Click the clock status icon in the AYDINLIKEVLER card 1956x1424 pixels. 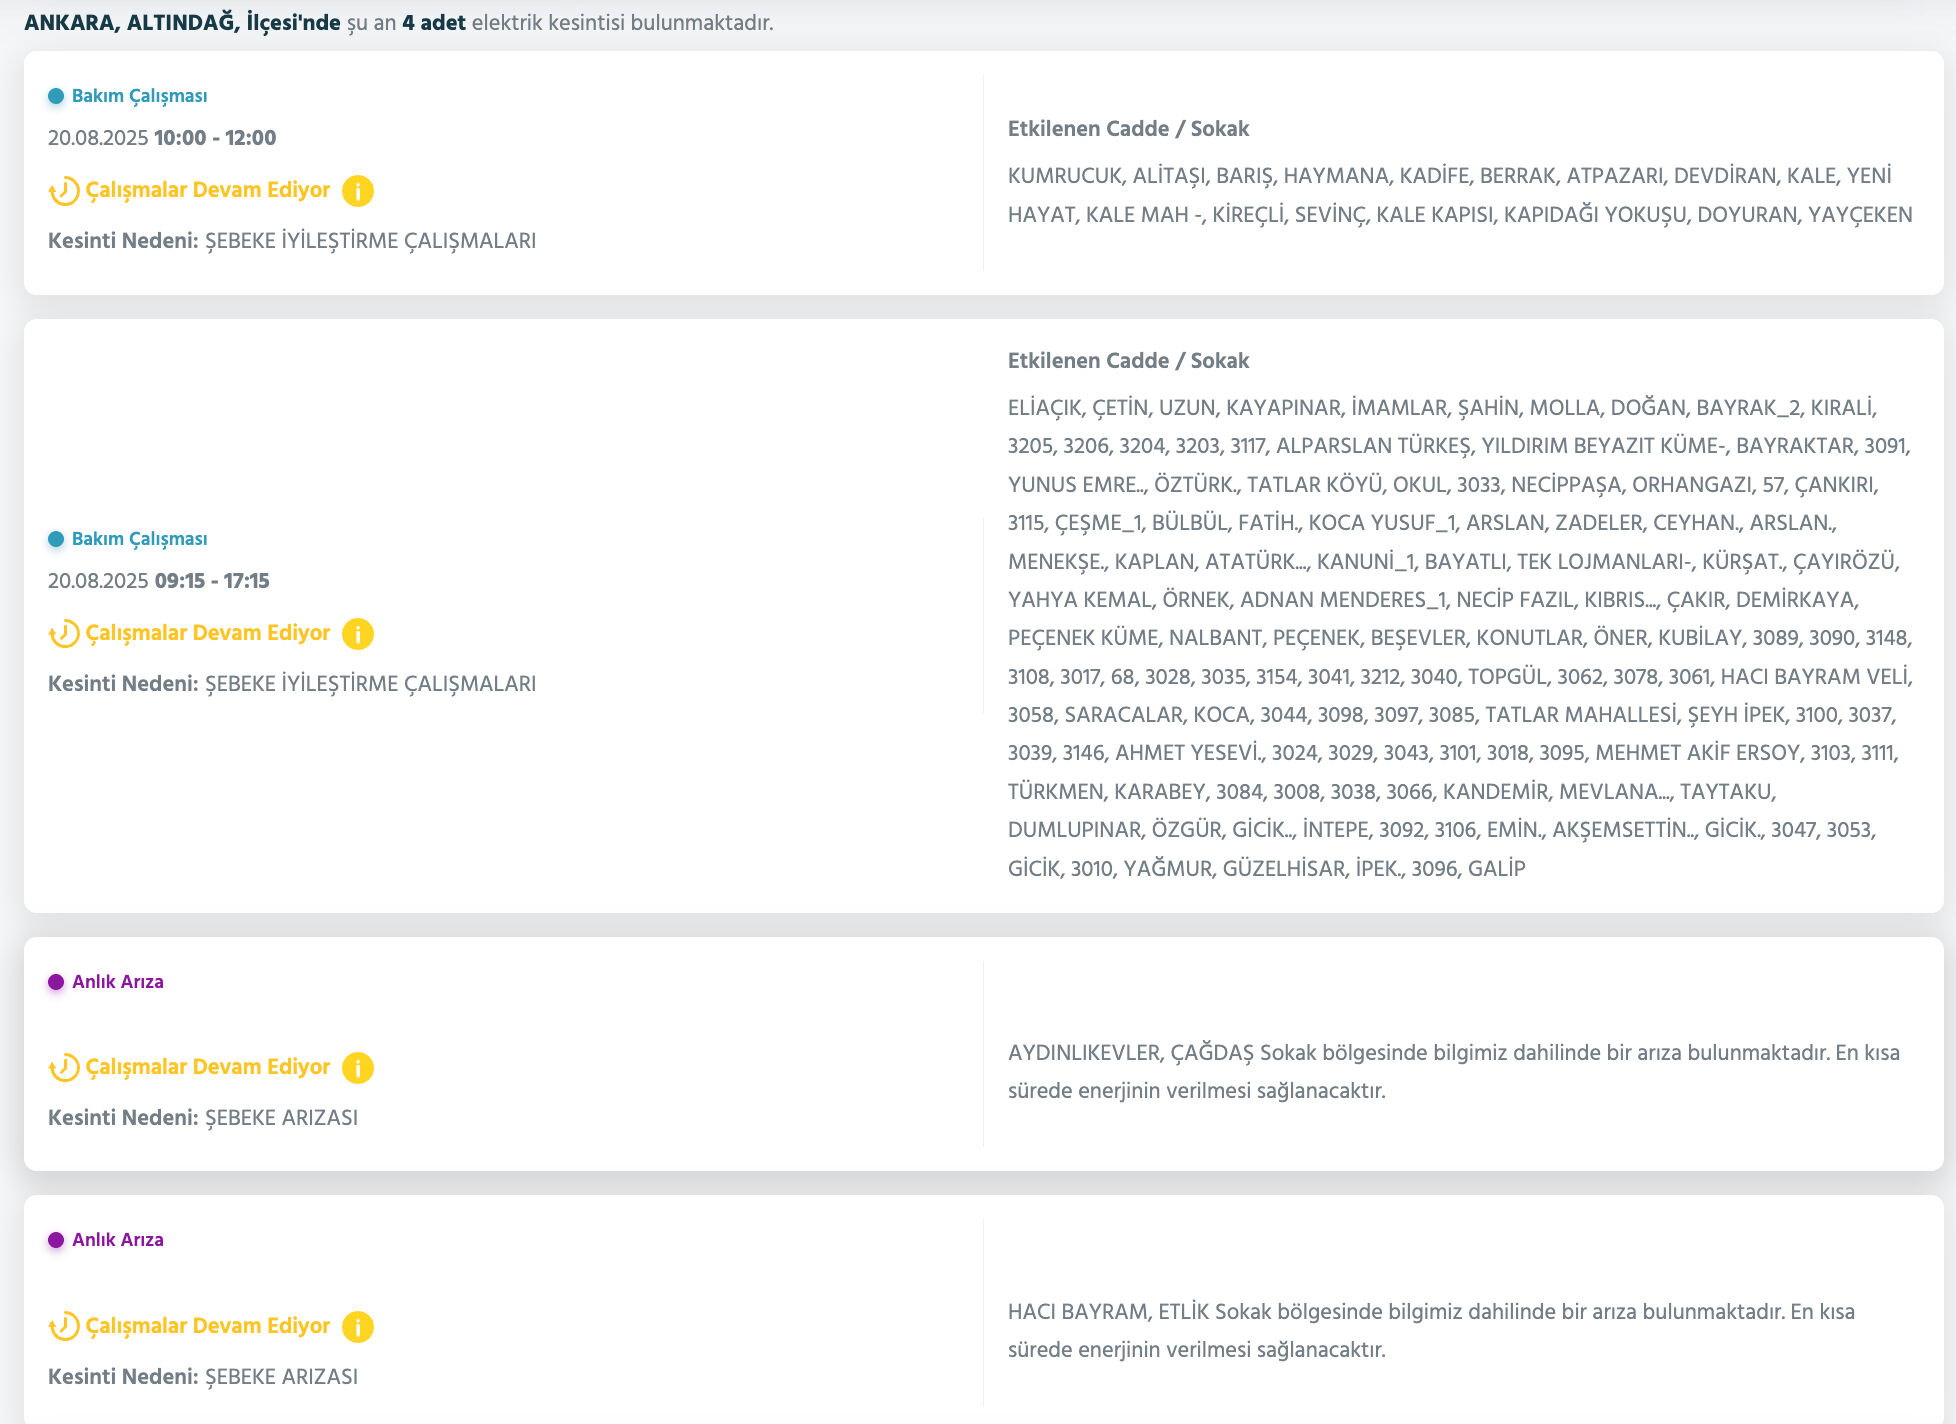[64, 1067]
